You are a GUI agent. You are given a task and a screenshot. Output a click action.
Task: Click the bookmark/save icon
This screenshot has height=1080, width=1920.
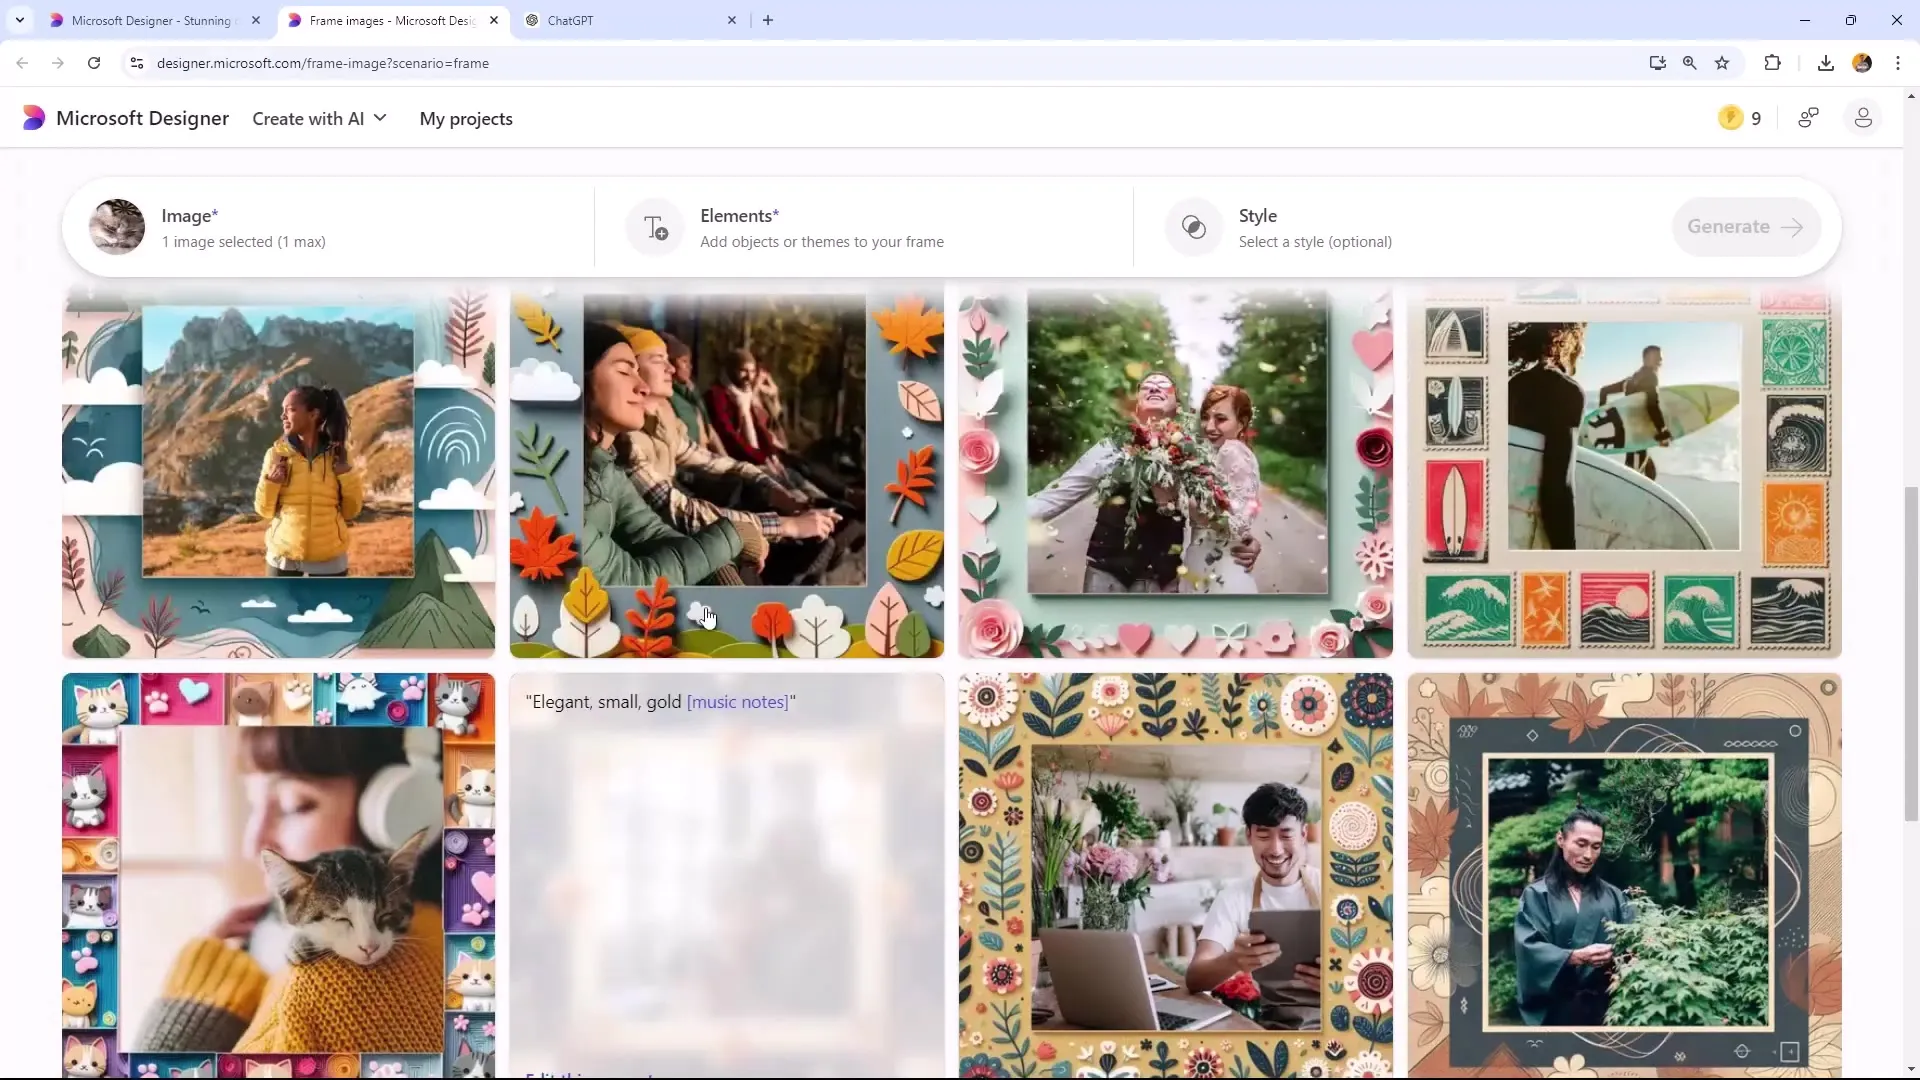[1725, 63]
